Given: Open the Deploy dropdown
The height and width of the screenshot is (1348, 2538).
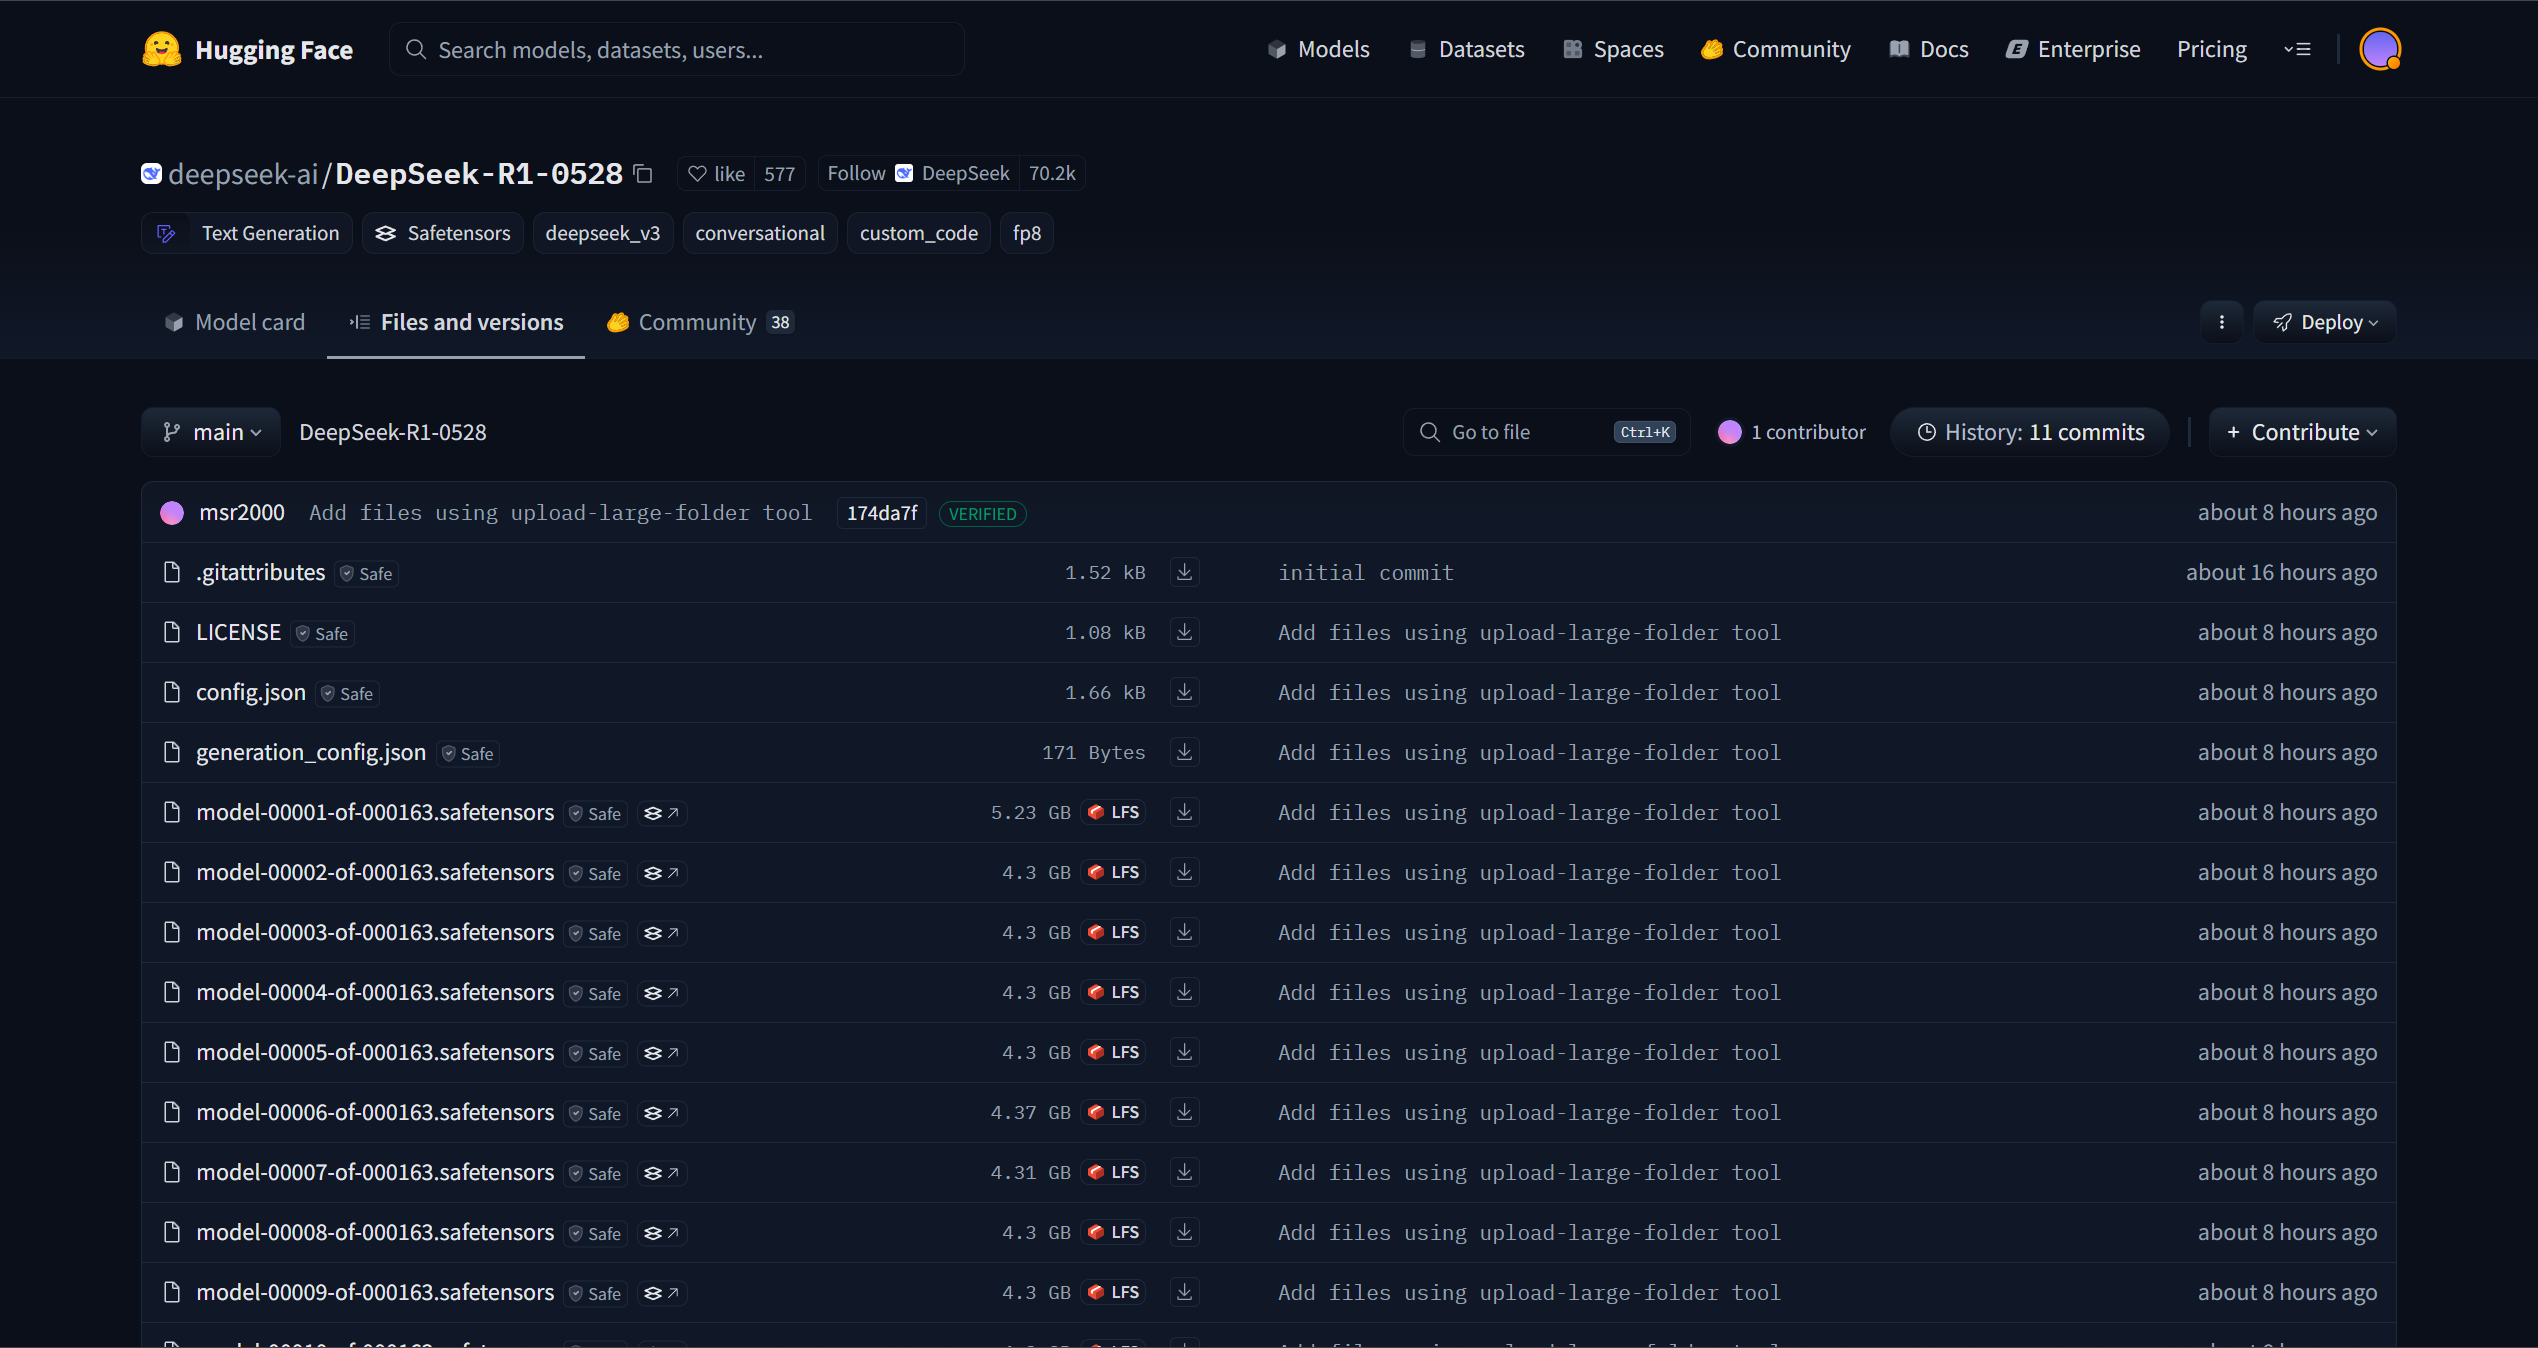Looking at the screenshot, I should [x=2324, y=322].
